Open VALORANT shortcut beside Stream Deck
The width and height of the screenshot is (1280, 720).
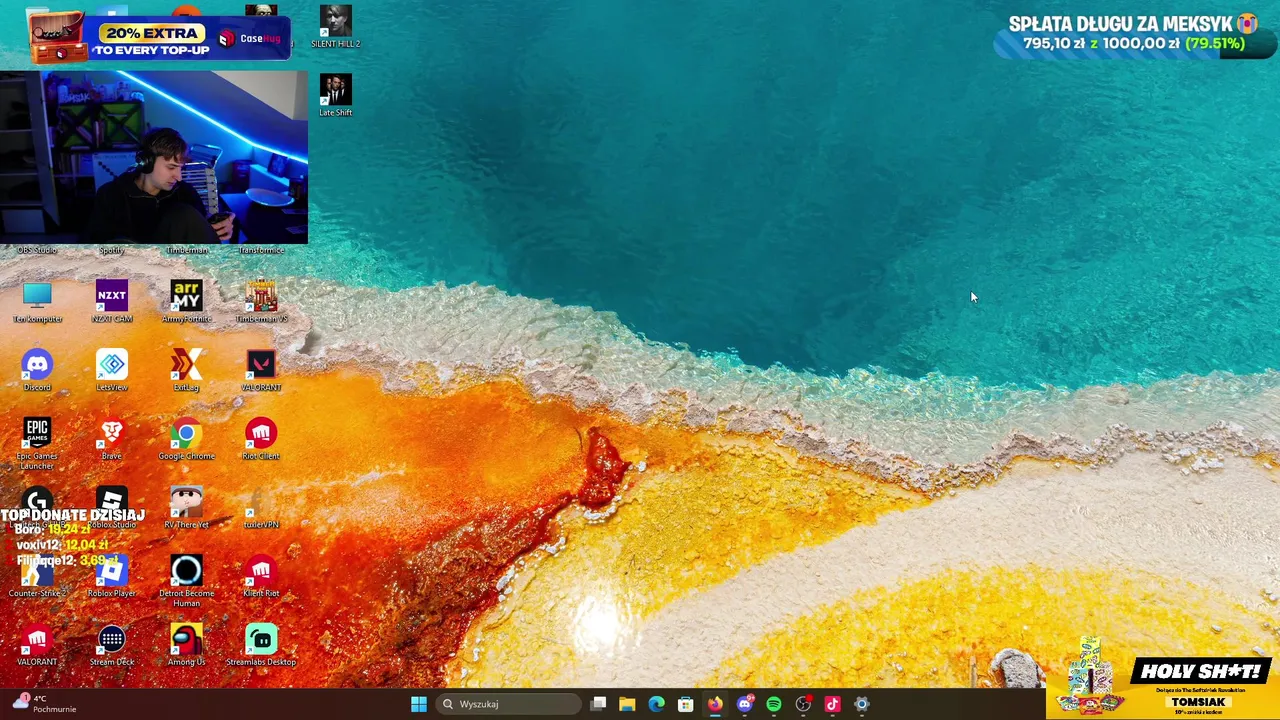[x=37, y=645]
